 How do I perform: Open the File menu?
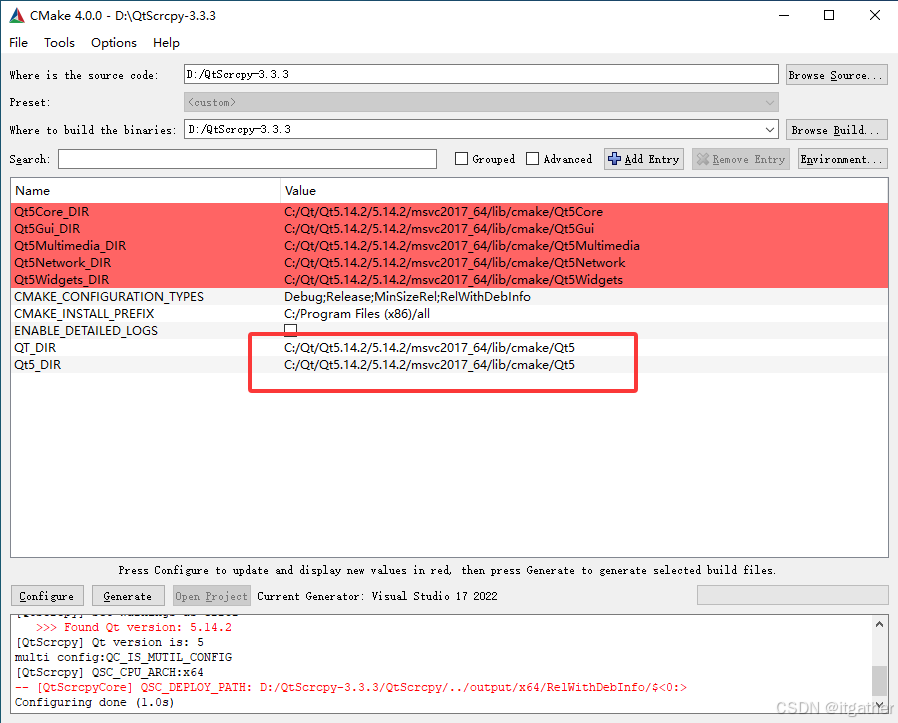click(x=18, y=43)
